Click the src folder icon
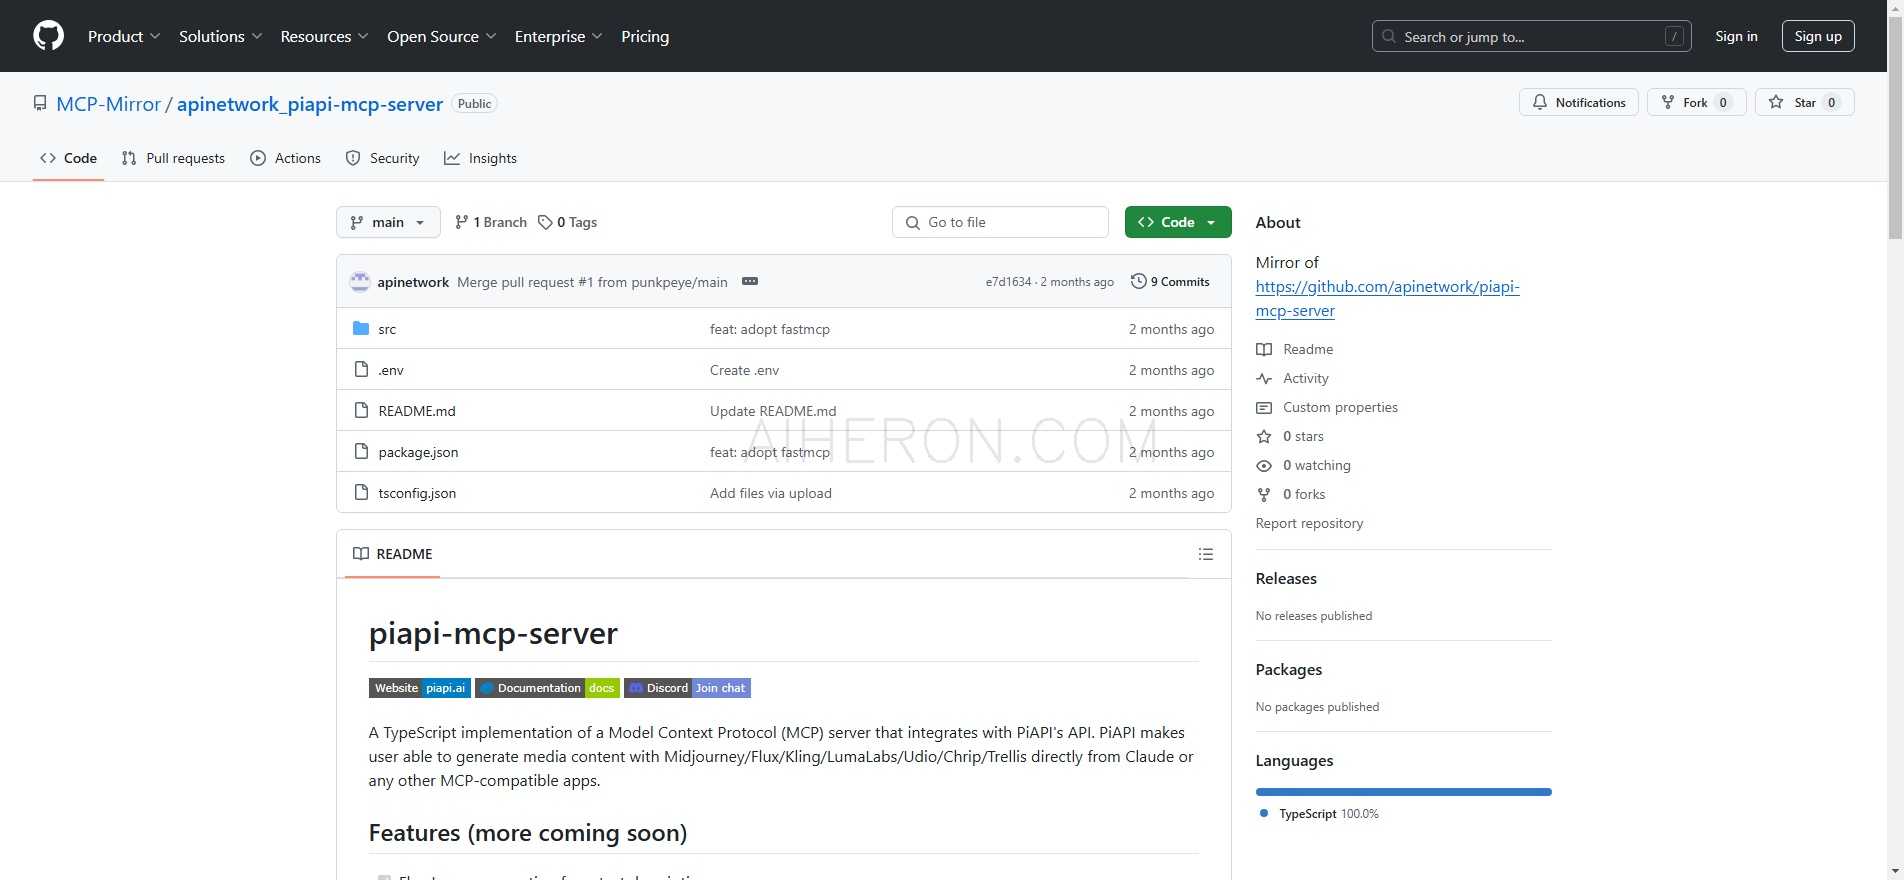Image resolution: width=1904 pixels, height=880 pixels. (361, 329)
